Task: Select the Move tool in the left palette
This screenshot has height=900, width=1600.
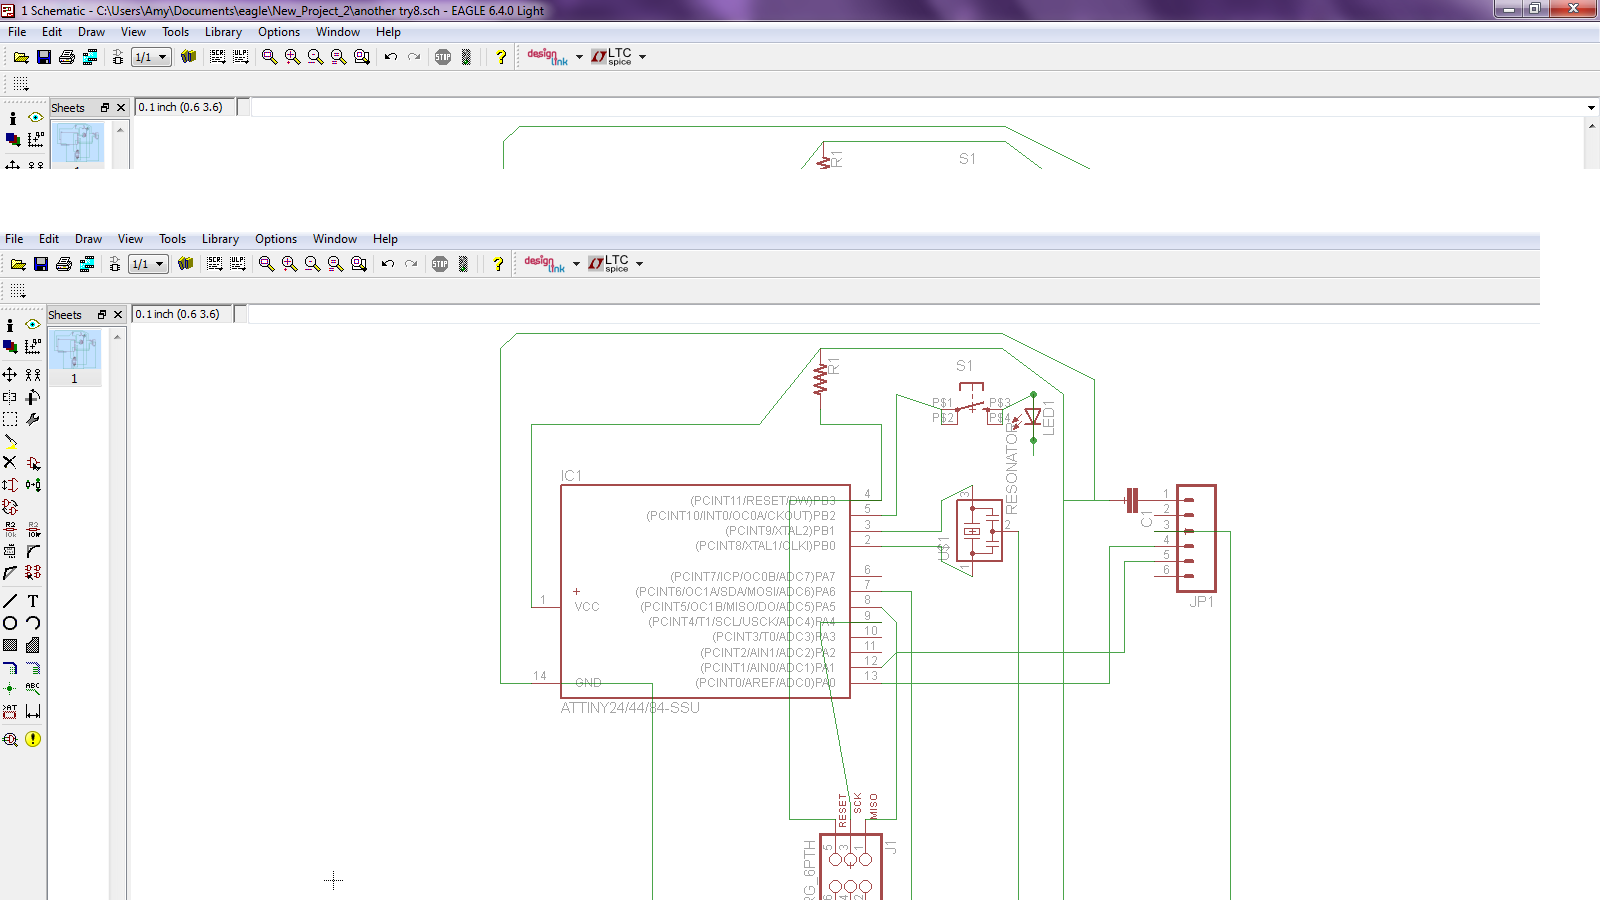Action: point(10,375)
